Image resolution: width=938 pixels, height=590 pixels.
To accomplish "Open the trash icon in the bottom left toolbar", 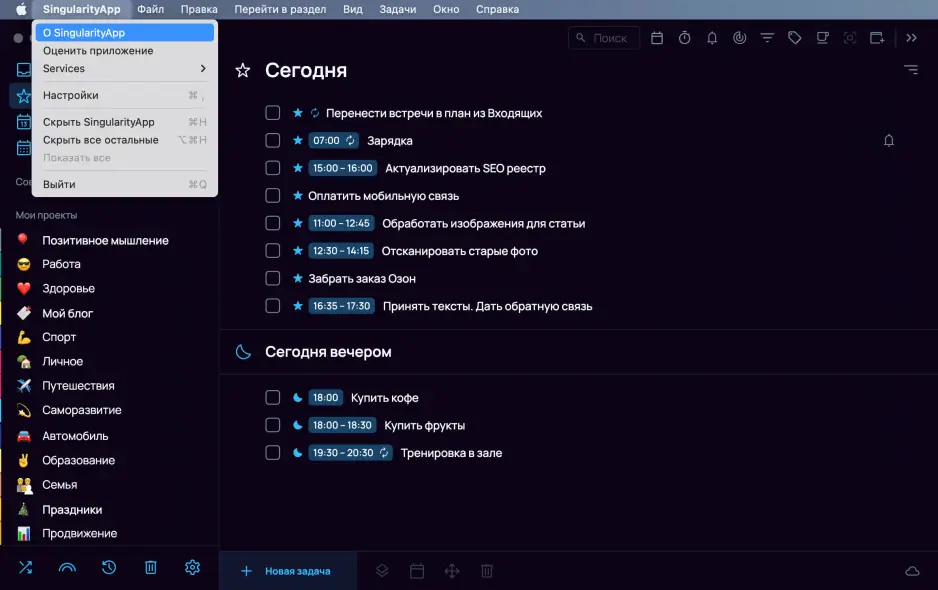I will [150, 567].
